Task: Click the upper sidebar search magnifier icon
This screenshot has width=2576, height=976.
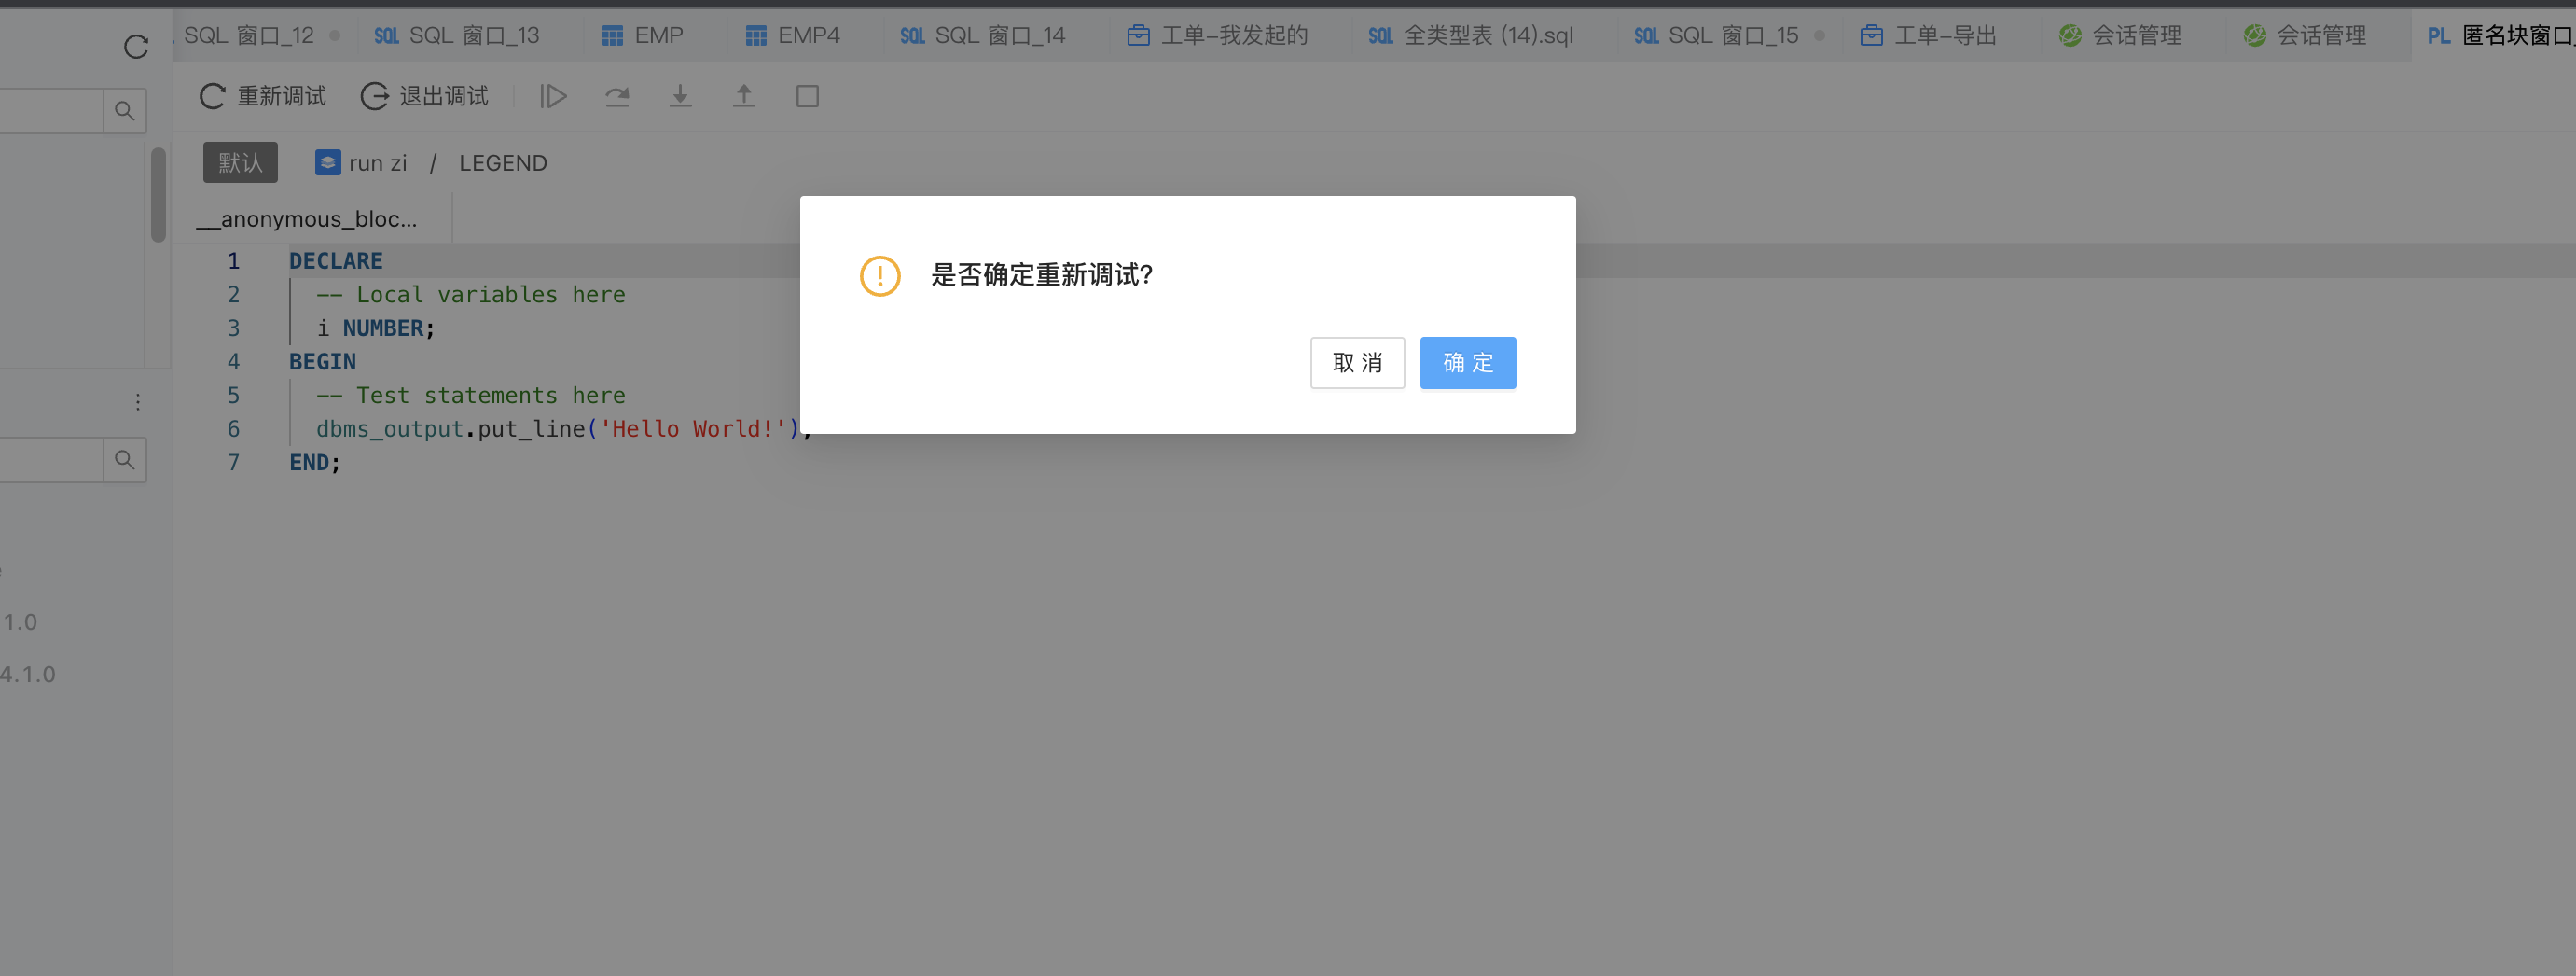Action: pyautogui.click(x=124, y=110)
